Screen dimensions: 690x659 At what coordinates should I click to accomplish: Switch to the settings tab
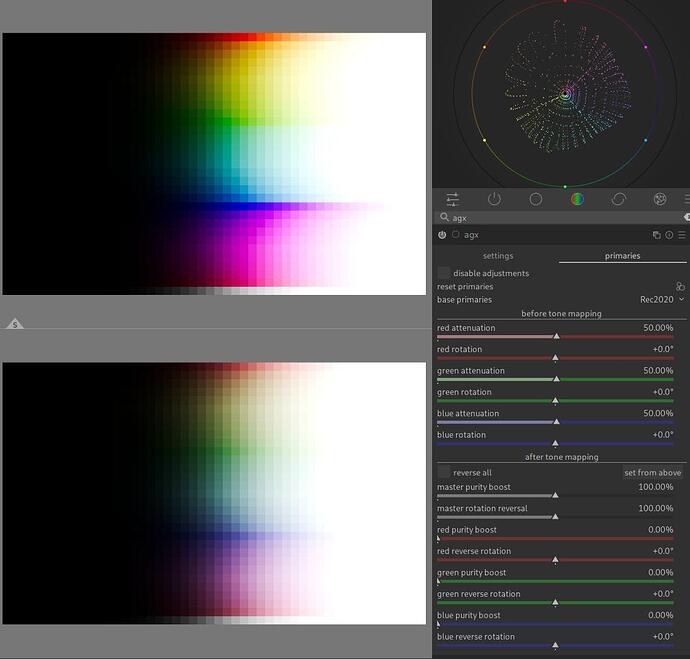(498, 256)
